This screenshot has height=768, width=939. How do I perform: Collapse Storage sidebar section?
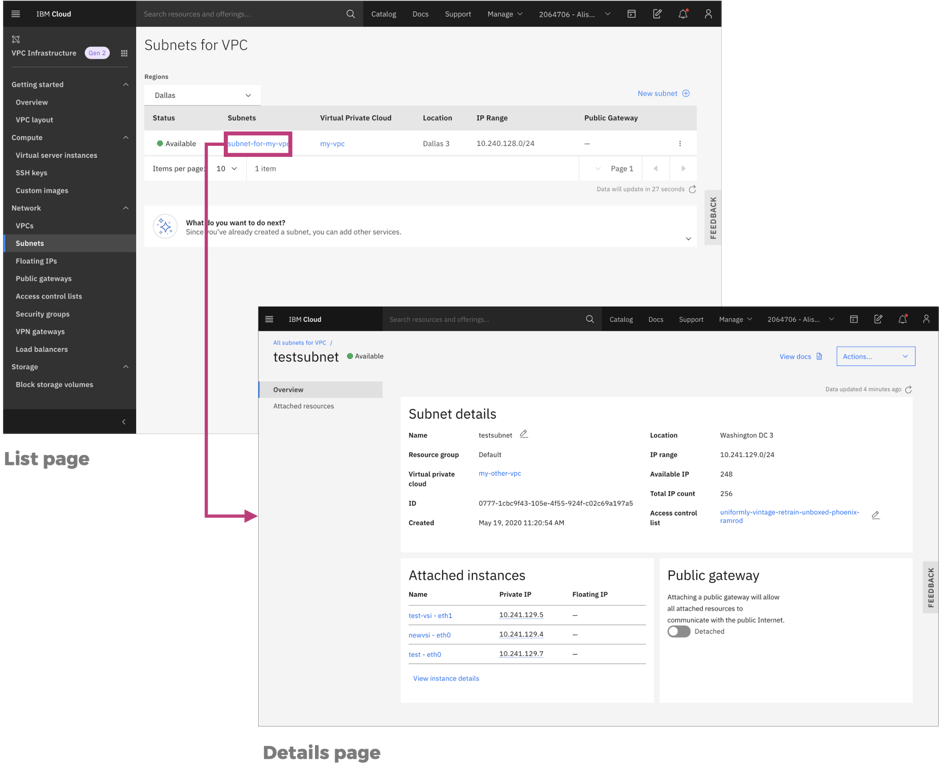coord(126,367)
